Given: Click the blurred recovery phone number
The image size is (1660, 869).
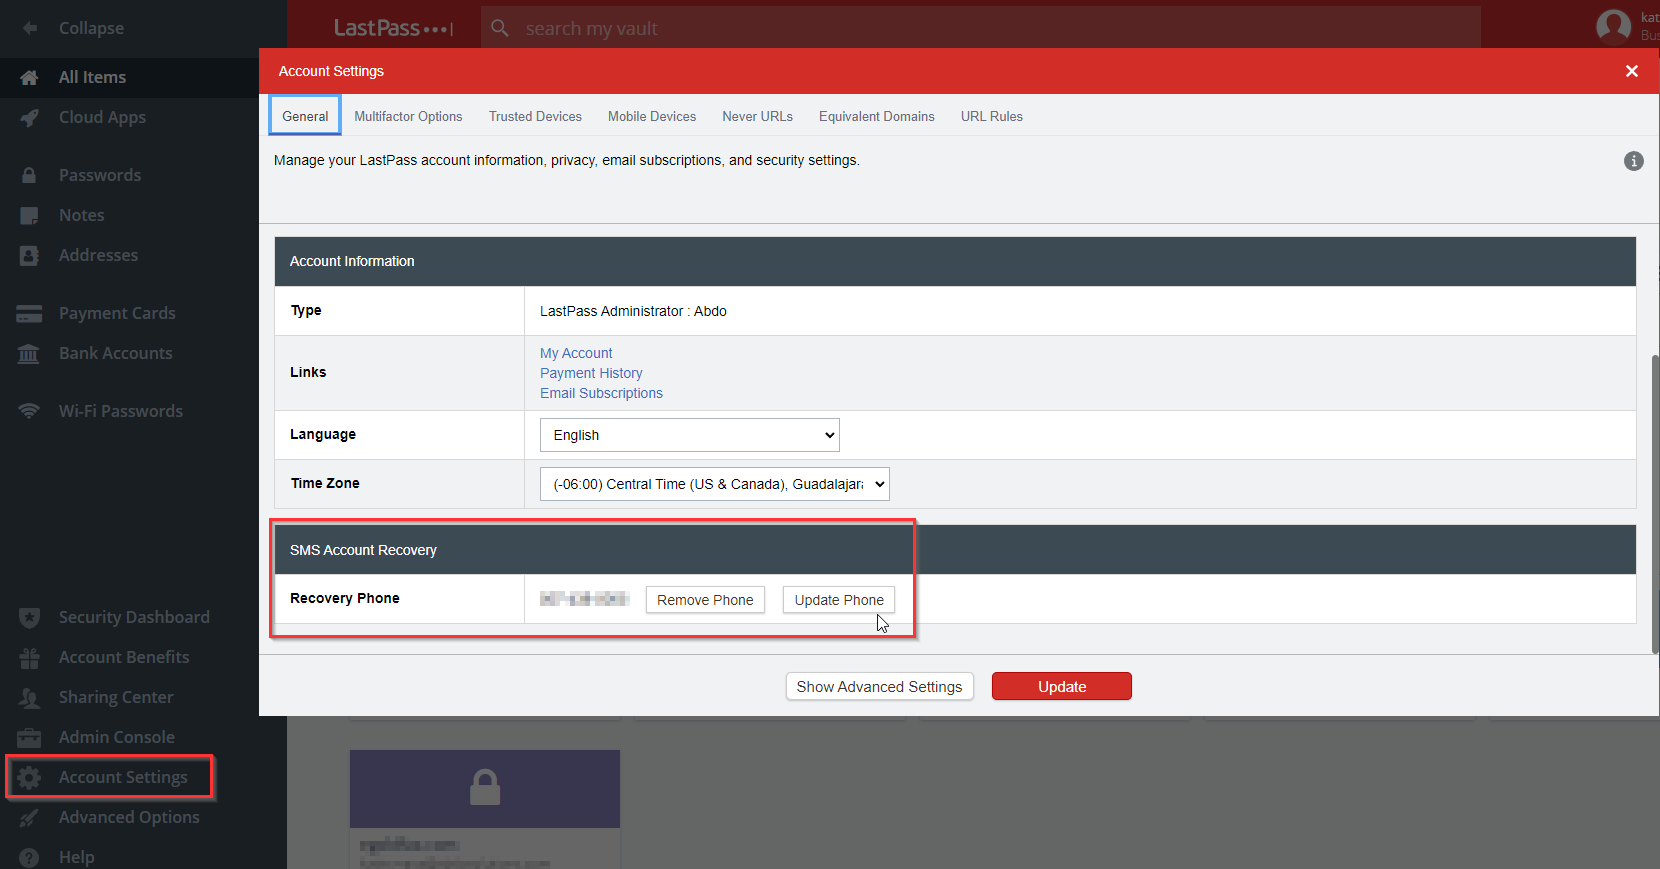Looking at the screenshot, I should coord(584,599).
